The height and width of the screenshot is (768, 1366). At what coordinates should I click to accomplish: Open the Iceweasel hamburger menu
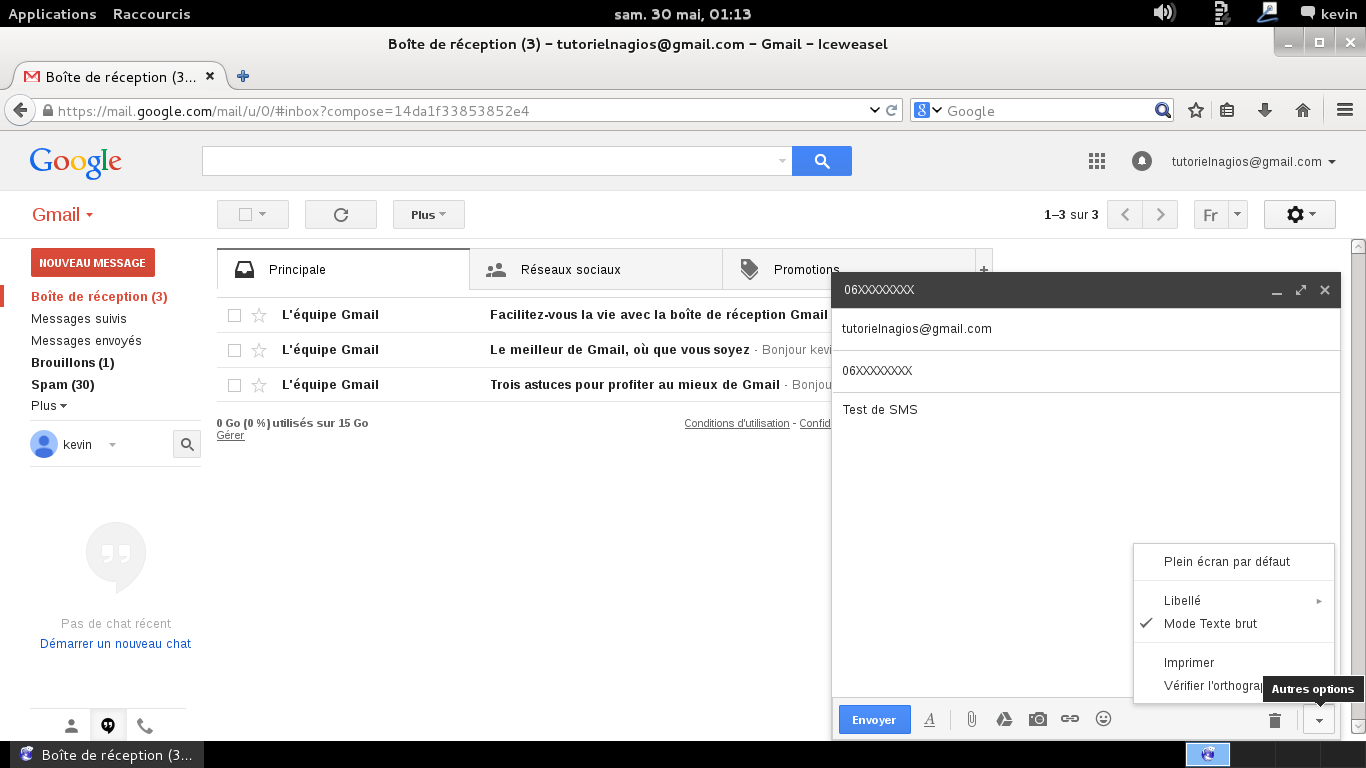click(x=1345, y=110)
